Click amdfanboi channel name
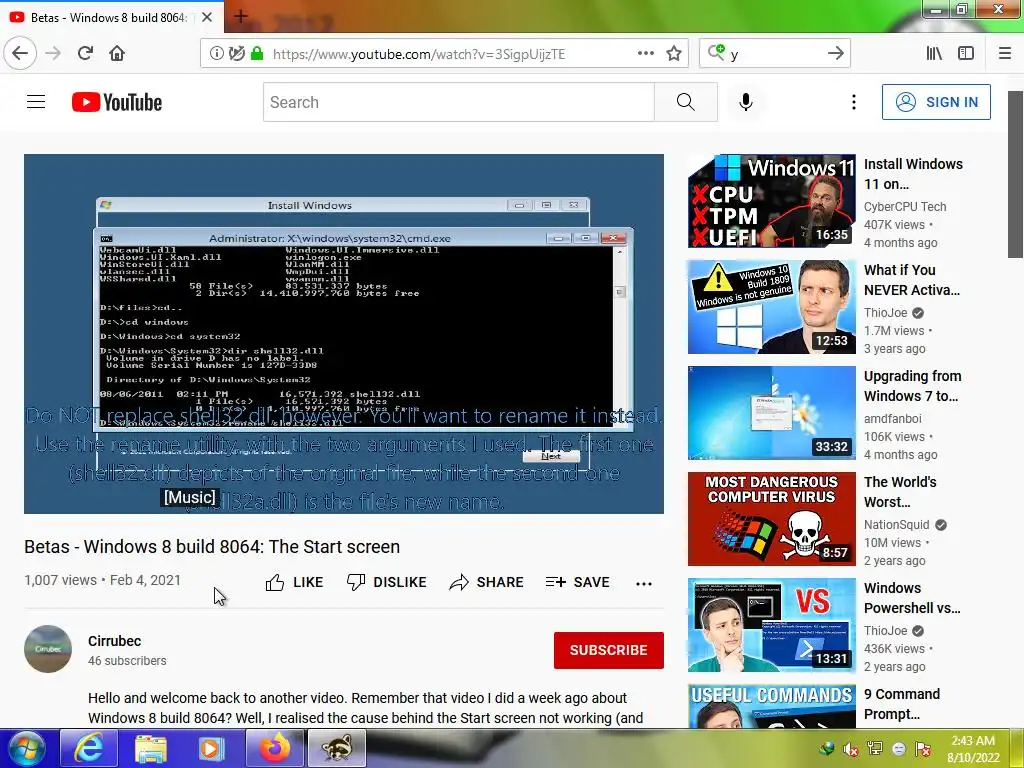The width and height of the screenshot is (1024, 768). pyautogui.click(x=893, y=419)
